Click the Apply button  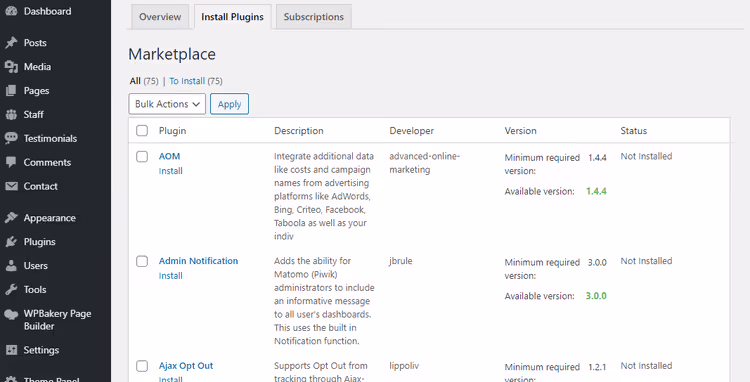(x=230, y=104)
